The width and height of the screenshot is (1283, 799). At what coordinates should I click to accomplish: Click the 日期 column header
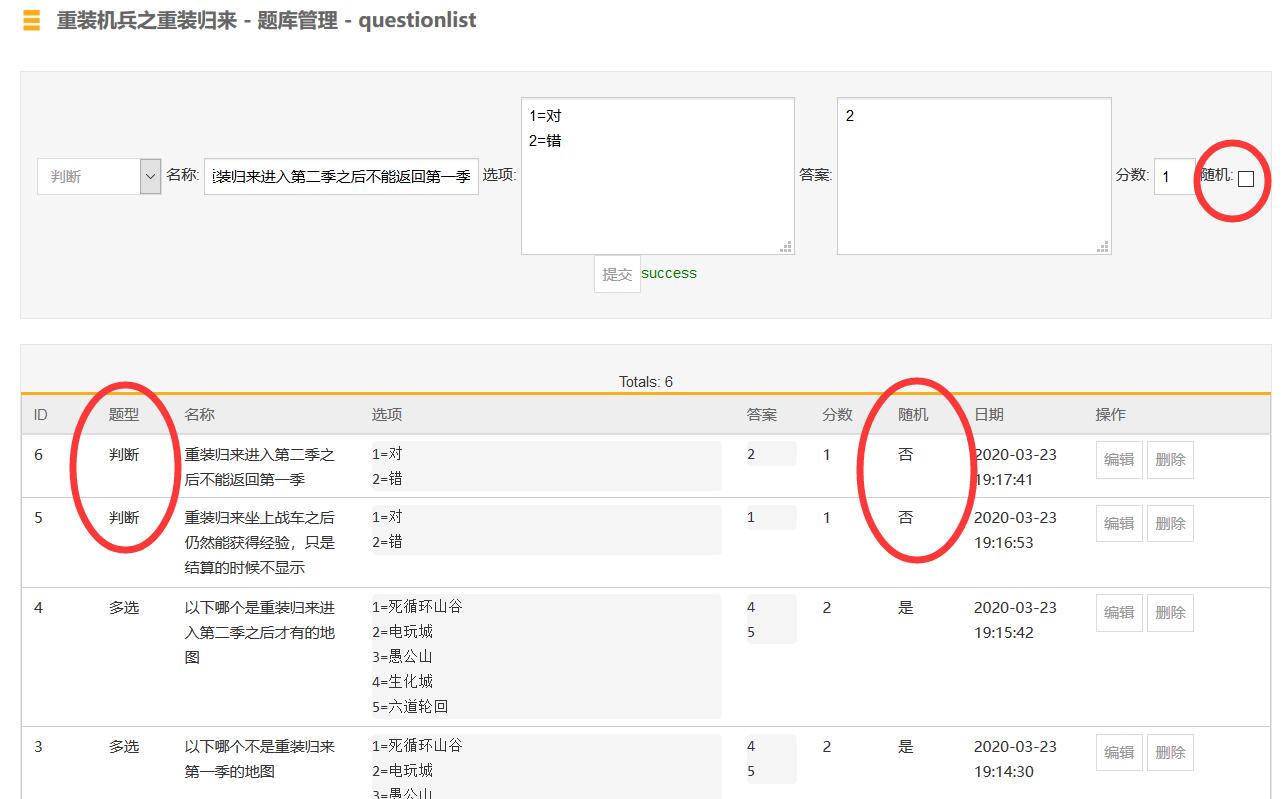coord(989,414)
